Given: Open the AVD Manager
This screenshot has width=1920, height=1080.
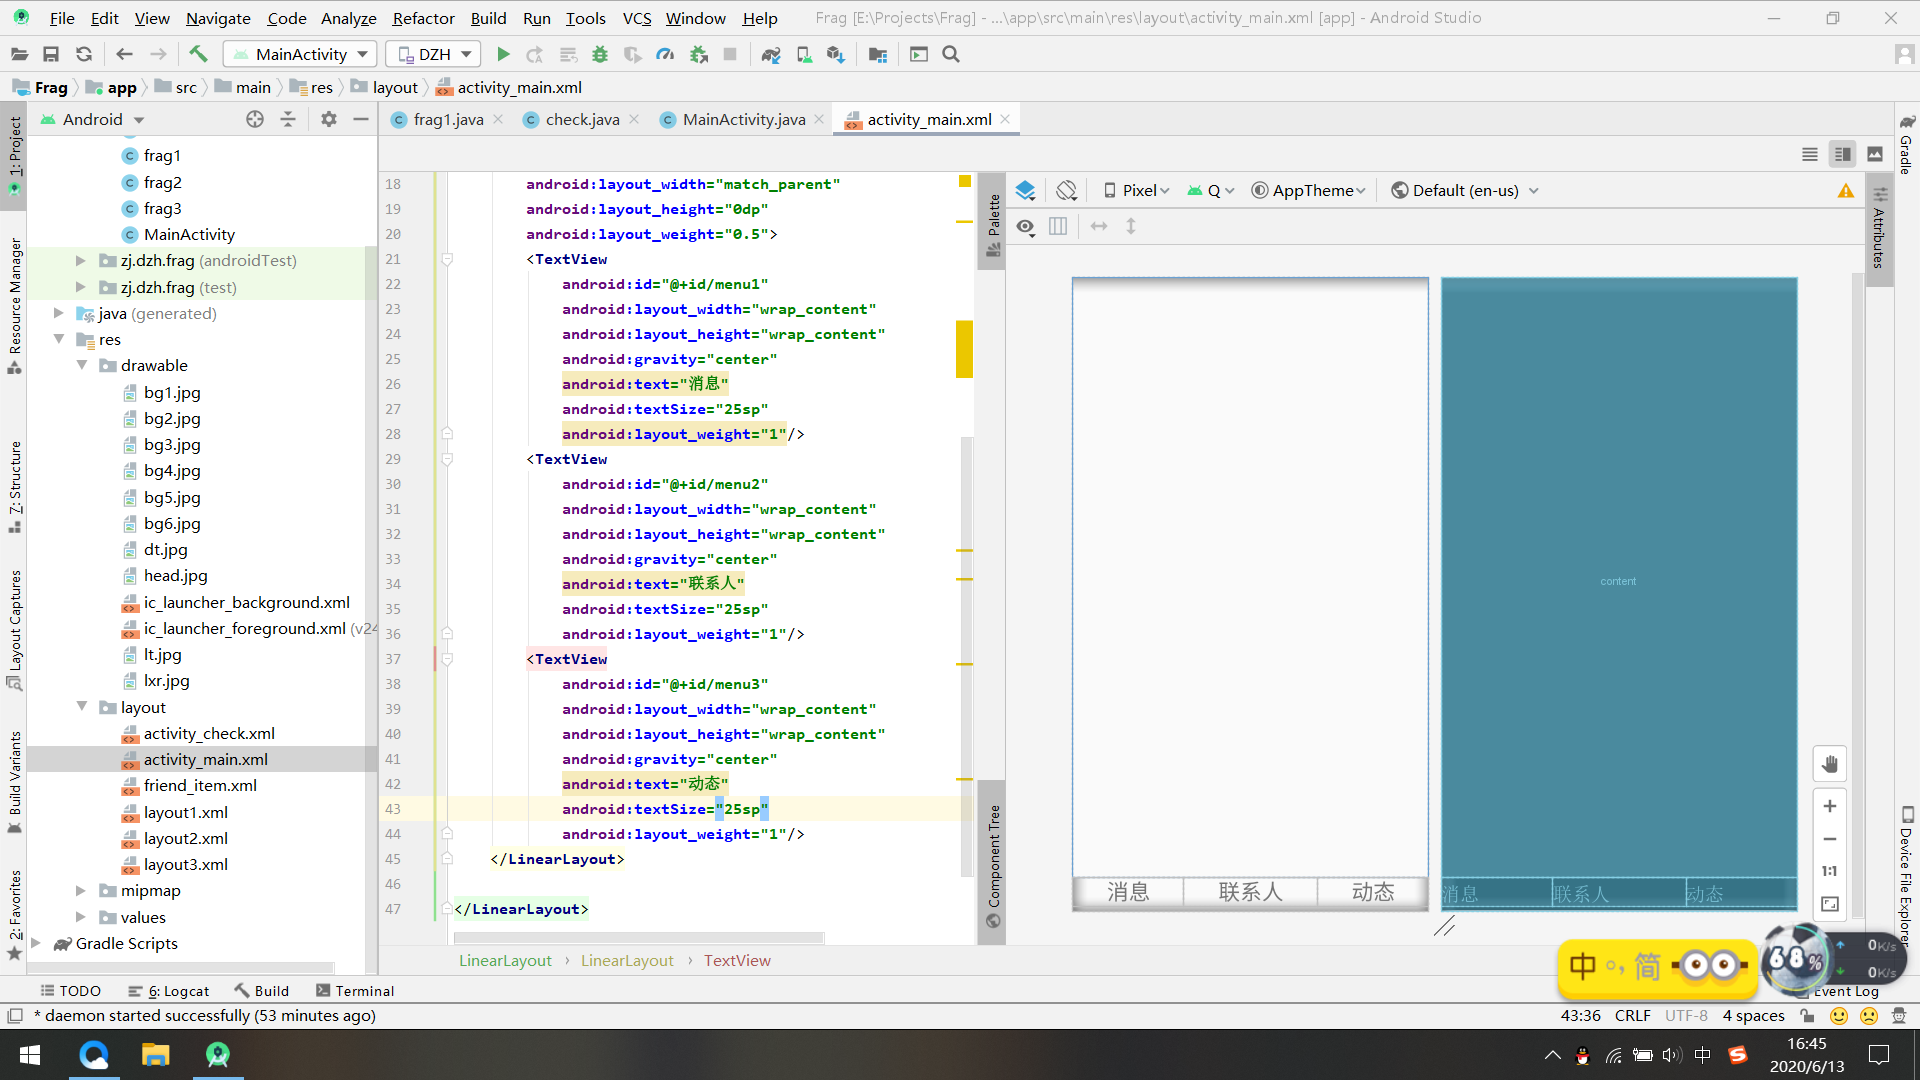Looking at the screenshot, I should tap(803, 54).
